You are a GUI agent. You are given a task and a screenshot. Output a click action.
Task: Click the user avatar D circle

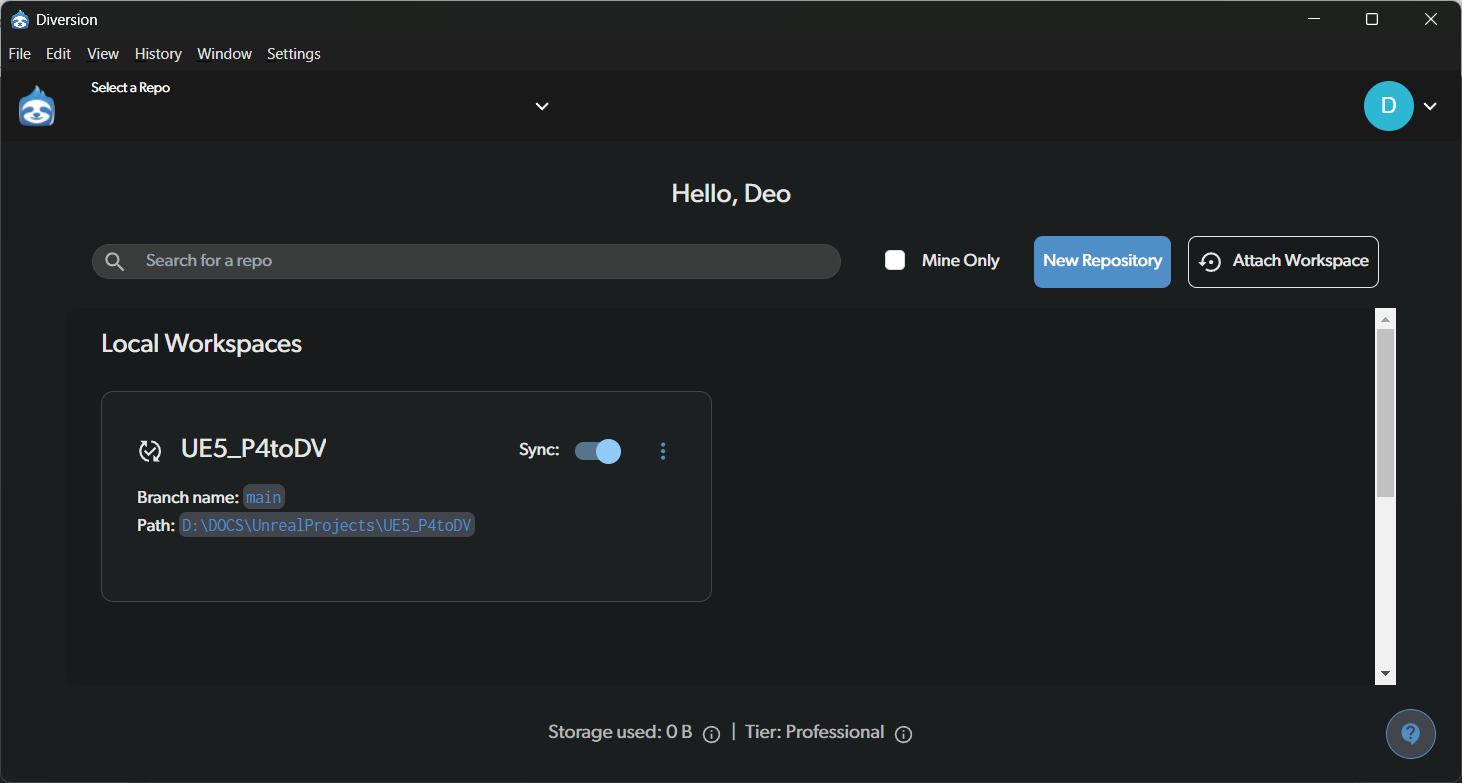click(1389, 106)
